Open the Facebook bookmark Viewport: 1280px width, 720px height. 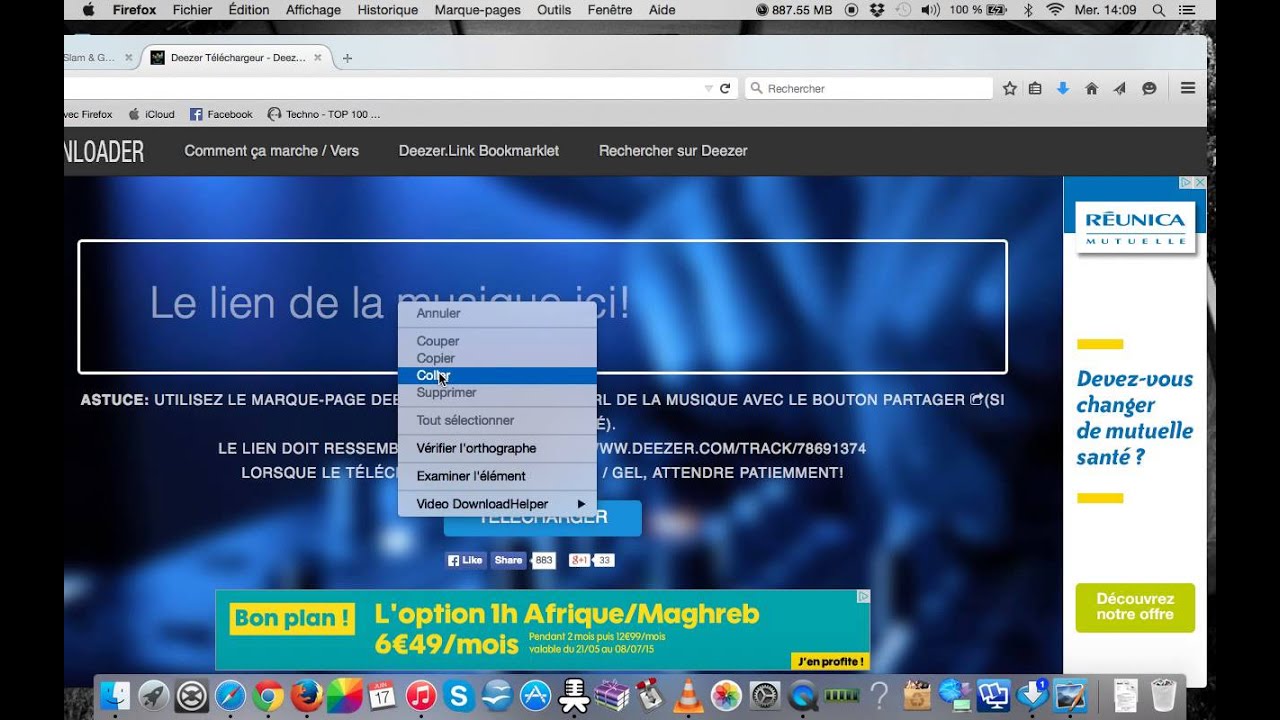[x=221, y=114]
